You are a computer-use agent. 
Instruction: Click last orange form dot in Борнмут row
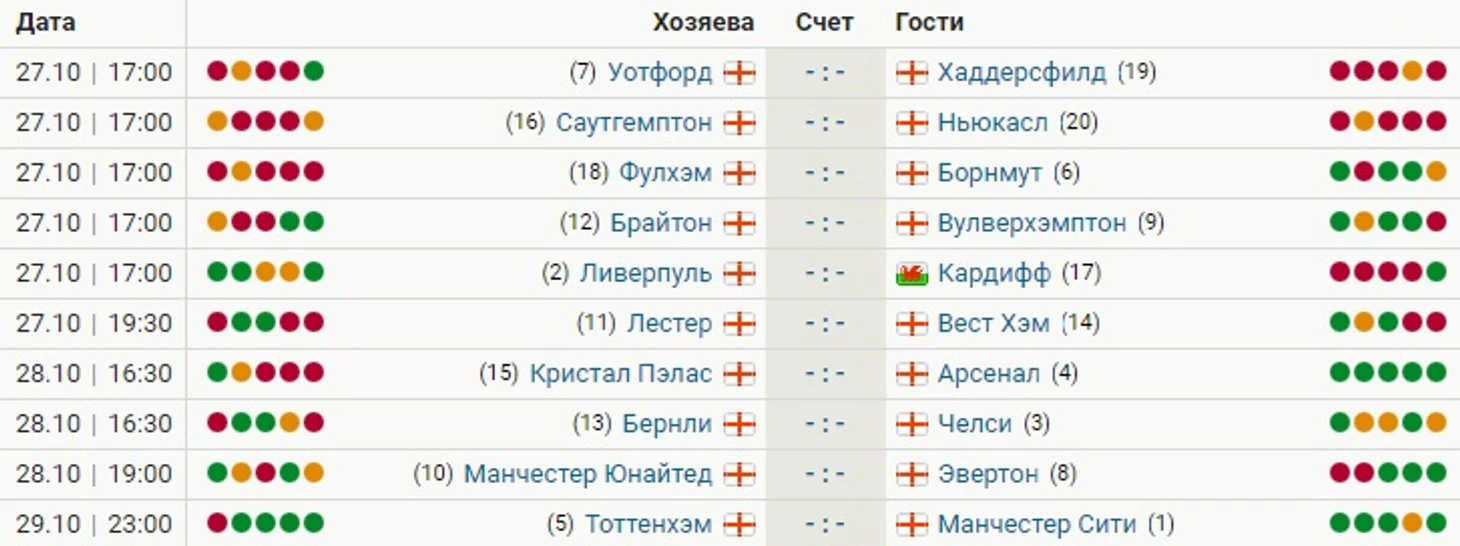[1436, 172]
